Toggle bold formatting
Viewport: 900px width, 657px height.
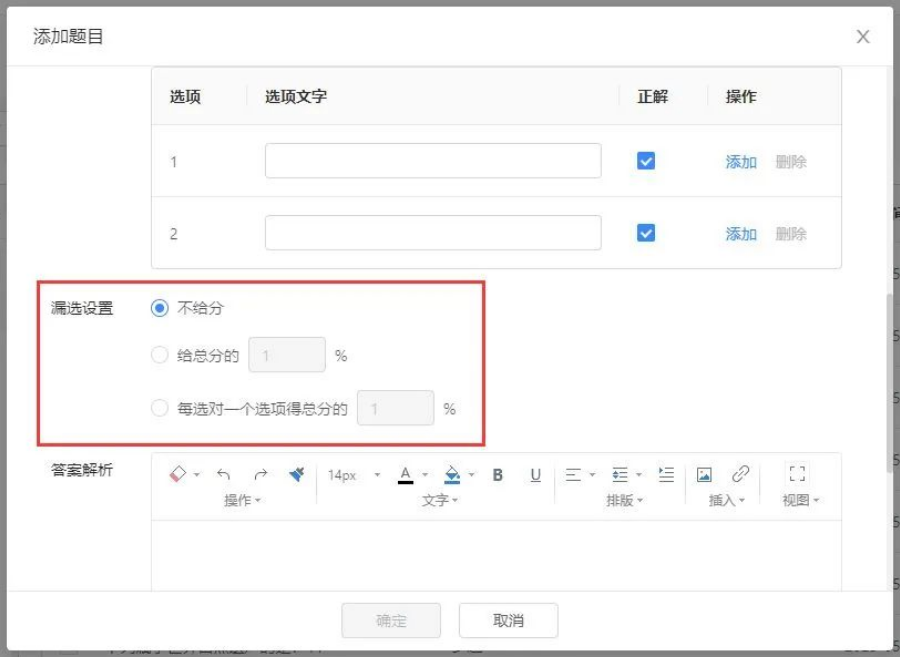click(498, 475)
